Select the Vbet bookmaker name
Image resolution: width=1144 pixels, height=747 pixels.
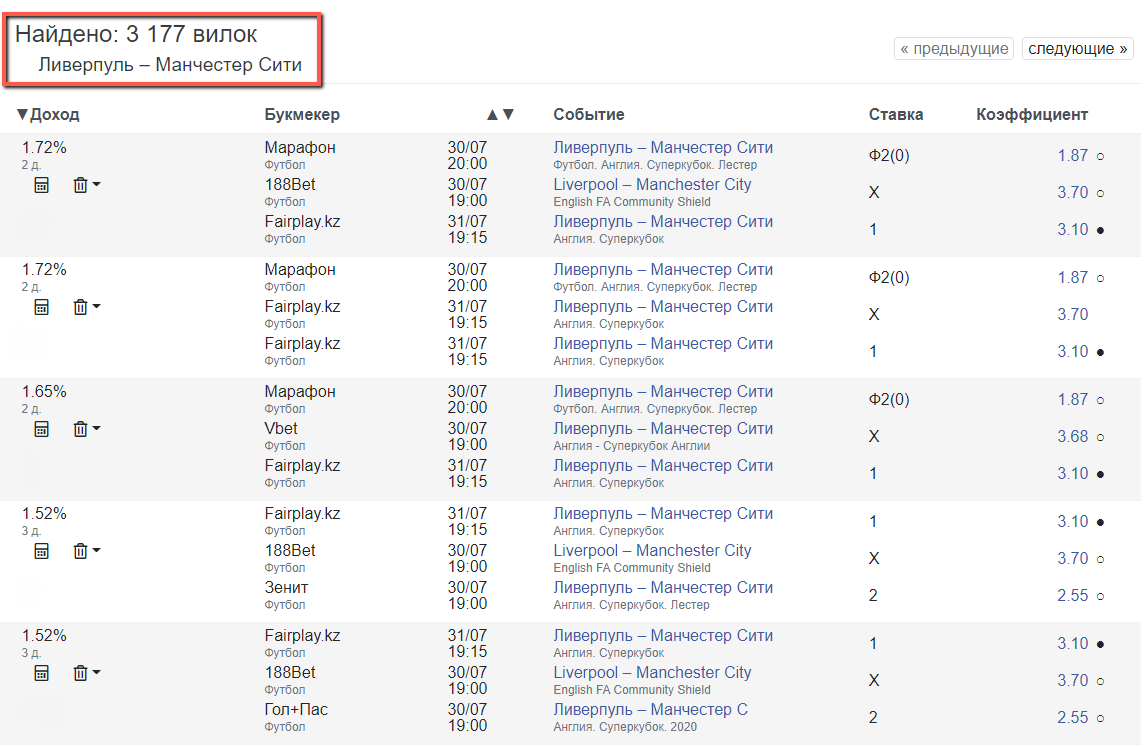tap(281, 429)
